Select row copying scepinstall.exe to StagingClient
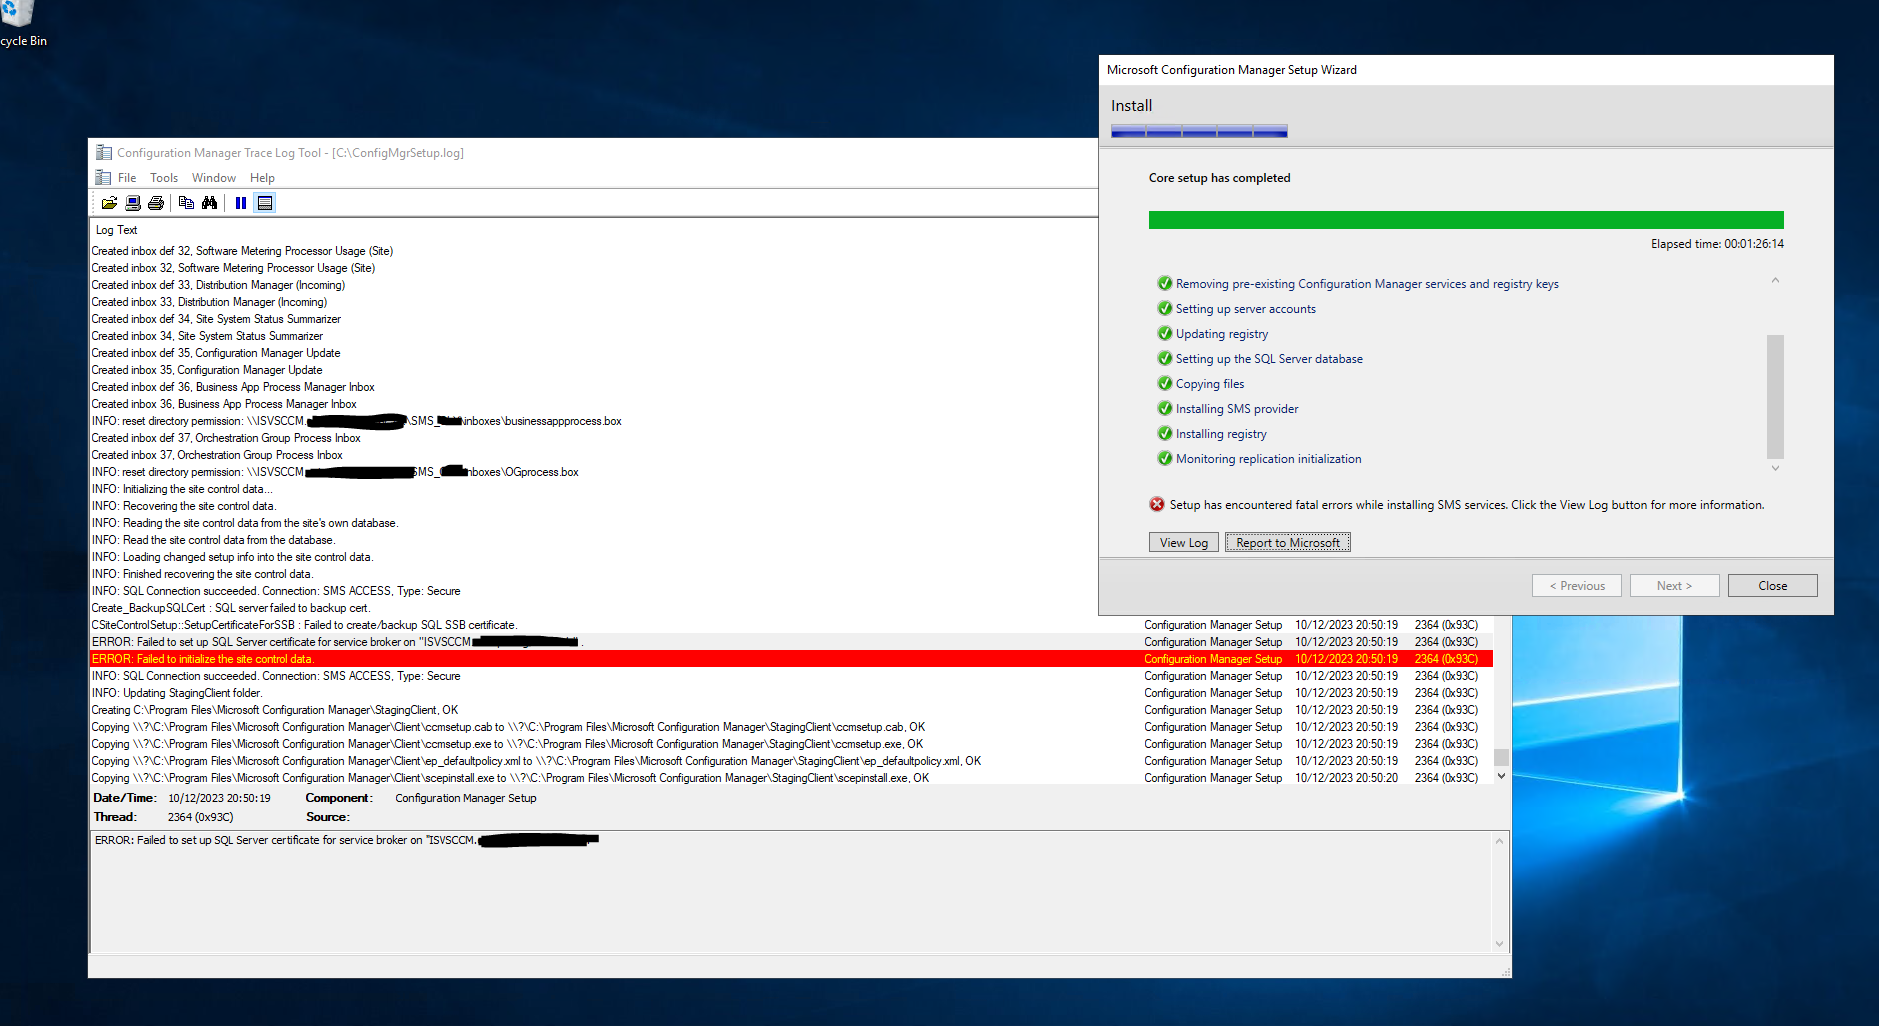Image resolution: width=1879 pixels, height=1026 pixels. pos(791,778)
